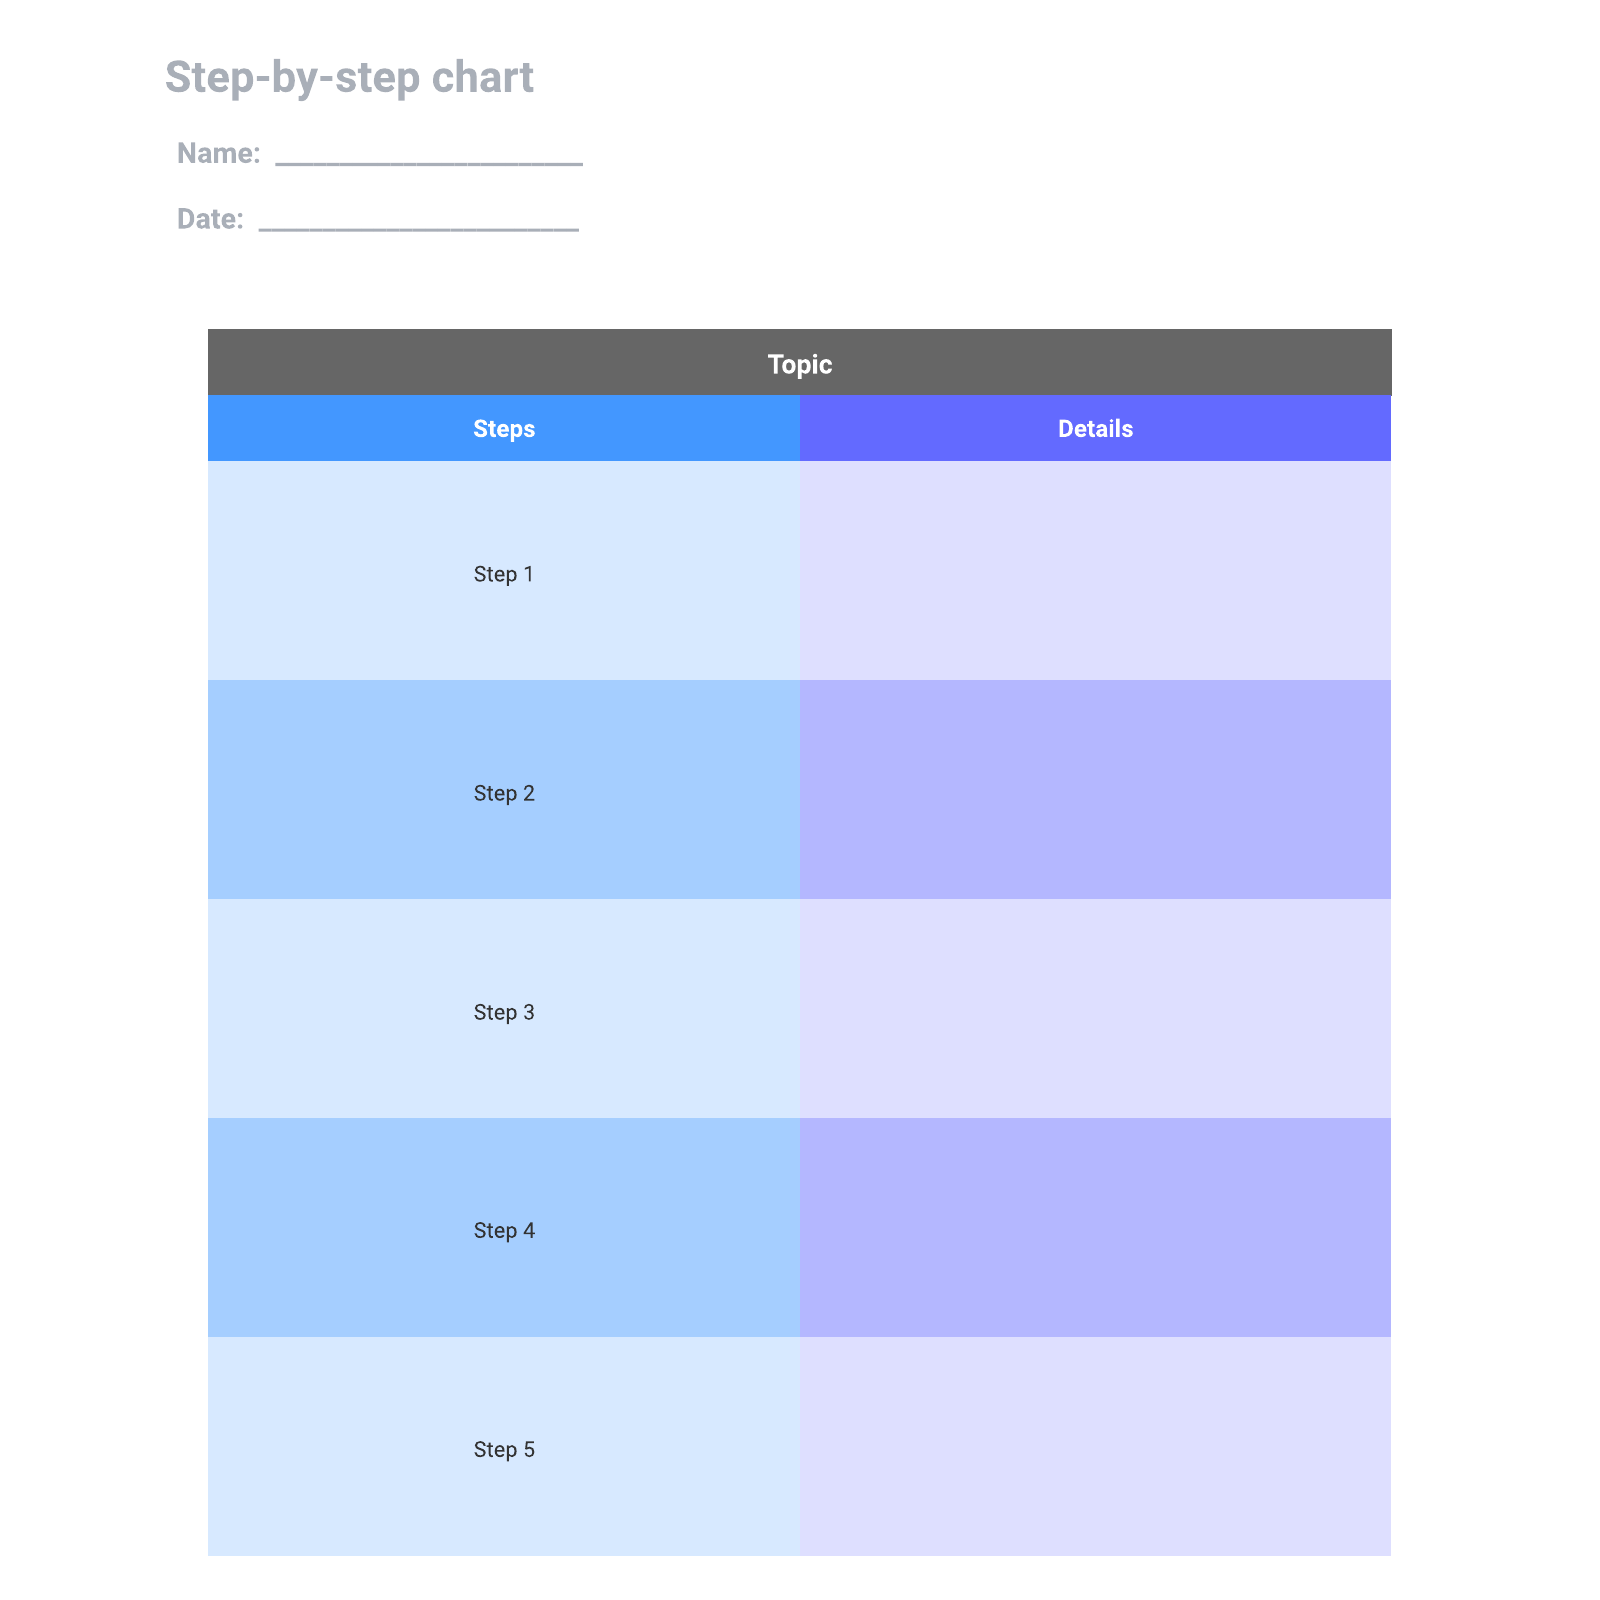Viewport: 1600px width, 1600px height.
Task: Click the details cell beside Step 2
Action: pyautogui.click(x=1095, y=789)
